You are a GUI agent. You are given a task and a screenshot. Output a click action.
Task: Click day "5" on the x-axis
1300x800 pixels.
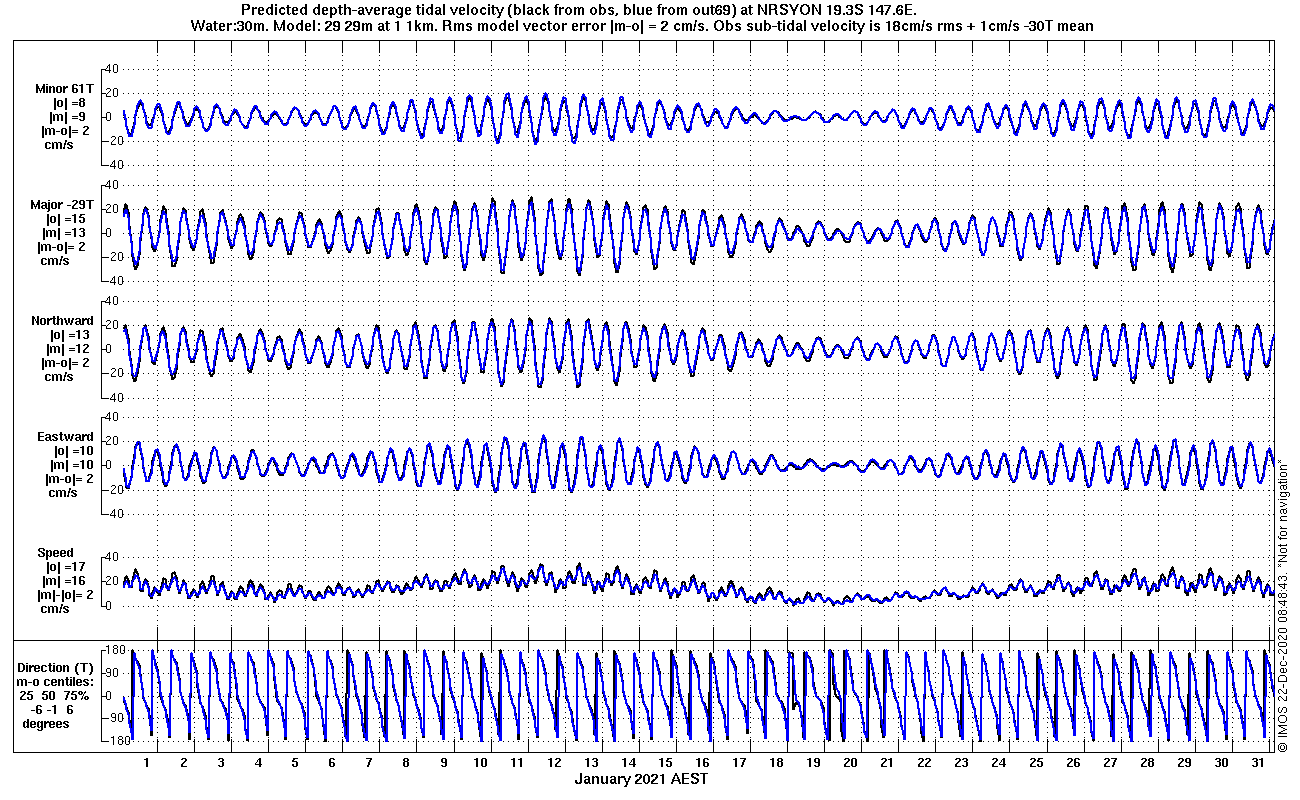click(295, 763)
